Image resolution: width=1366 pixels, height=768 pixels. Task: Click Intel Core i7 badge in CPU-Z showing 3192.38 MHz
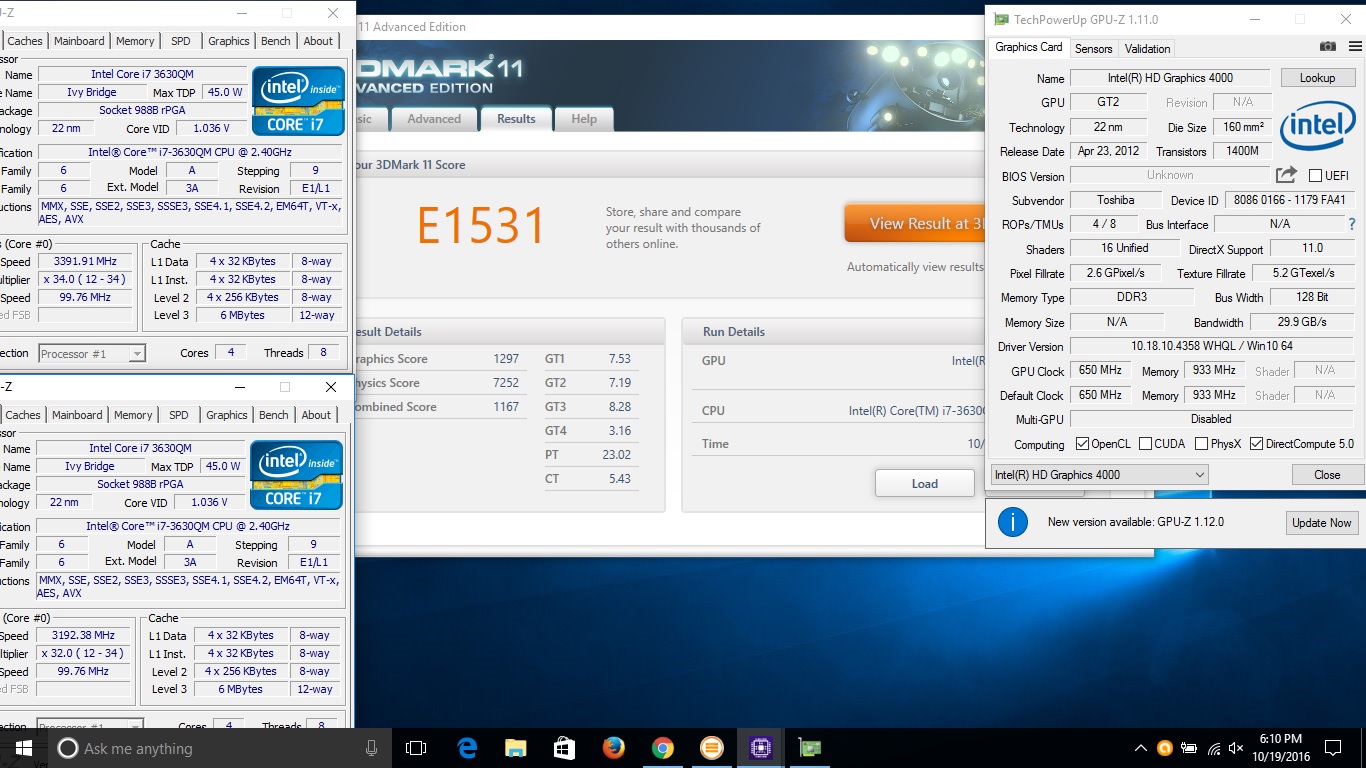296,474
